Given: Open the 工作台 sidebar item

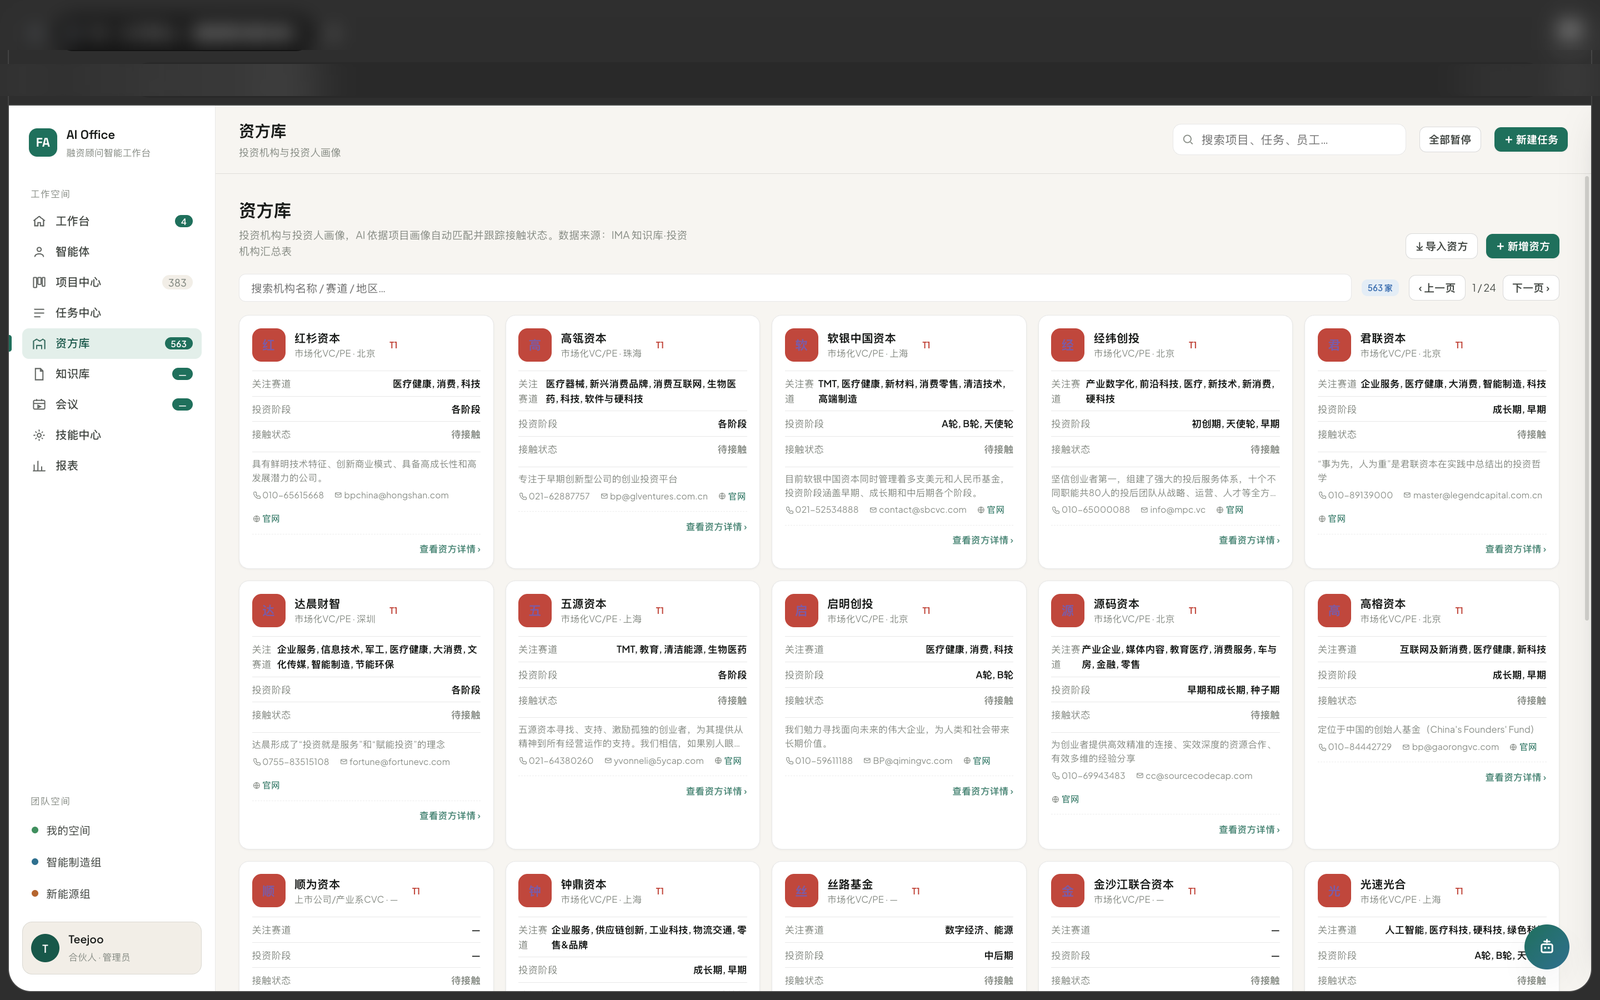Looking at the screenshot, I should [x=112, y=221].
